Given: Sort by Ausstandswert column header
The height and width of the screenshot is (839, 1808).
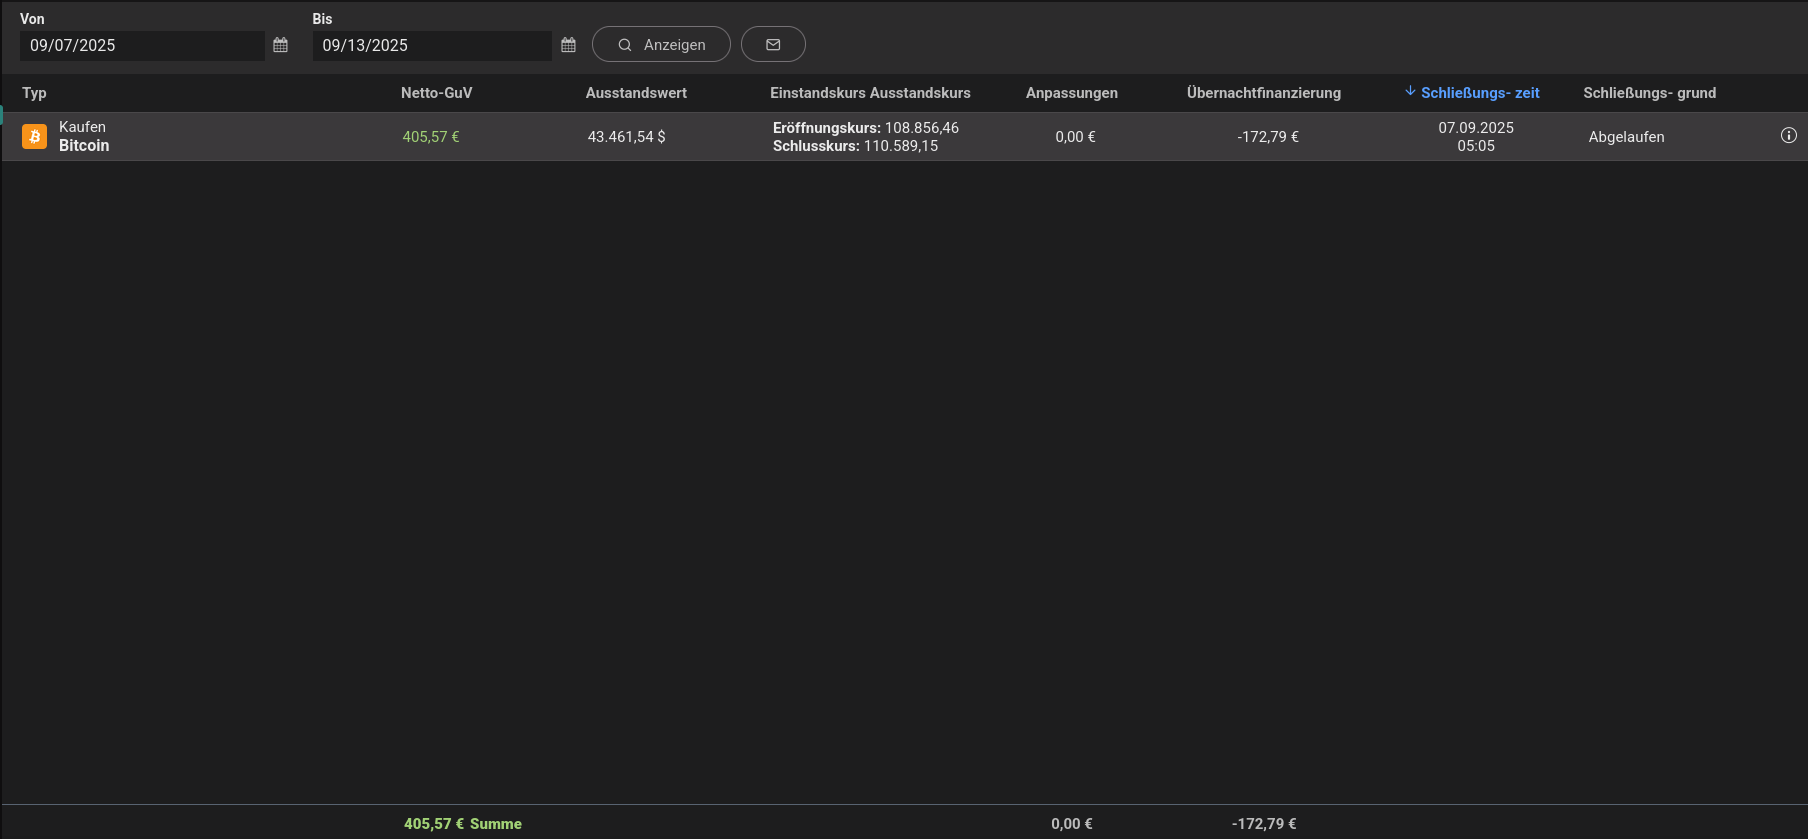Looking at the screenshot, I should (636, 93).
